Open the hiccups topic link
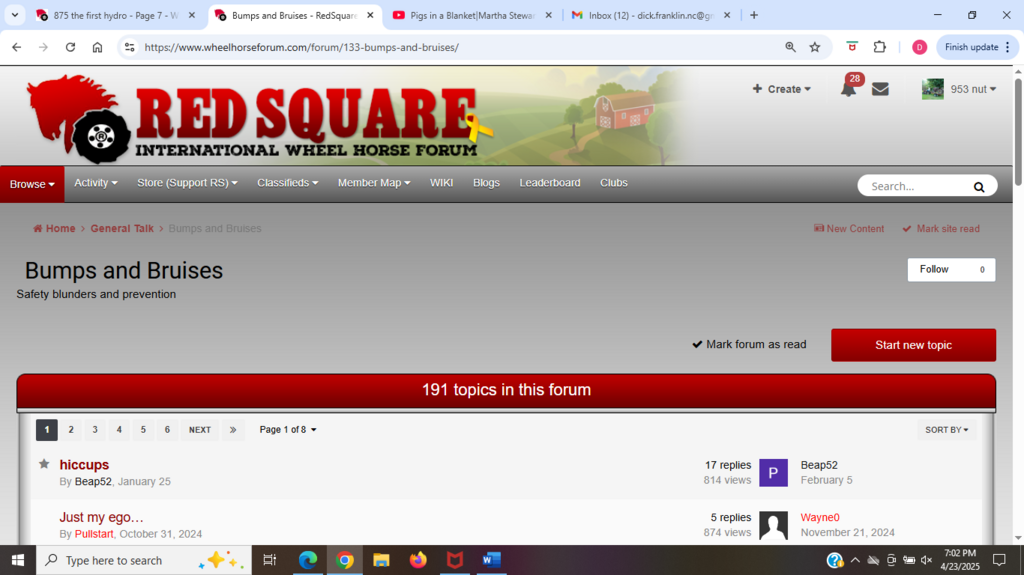Screen dimensions: 1024x575 point(84,465)
